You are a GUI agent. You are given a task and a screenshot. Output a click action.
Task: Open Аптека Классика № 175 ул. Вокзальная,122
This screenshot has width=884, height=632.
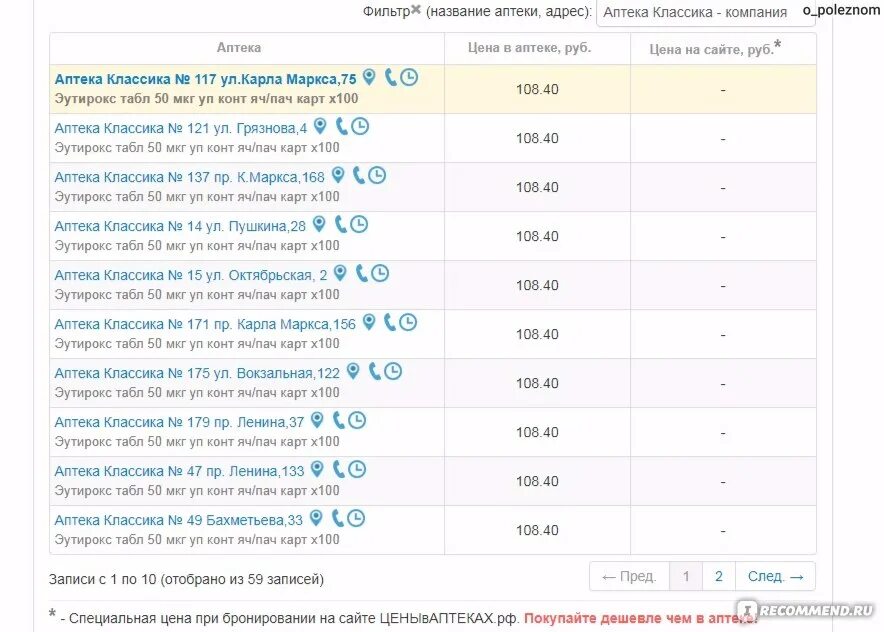point(197,373)
